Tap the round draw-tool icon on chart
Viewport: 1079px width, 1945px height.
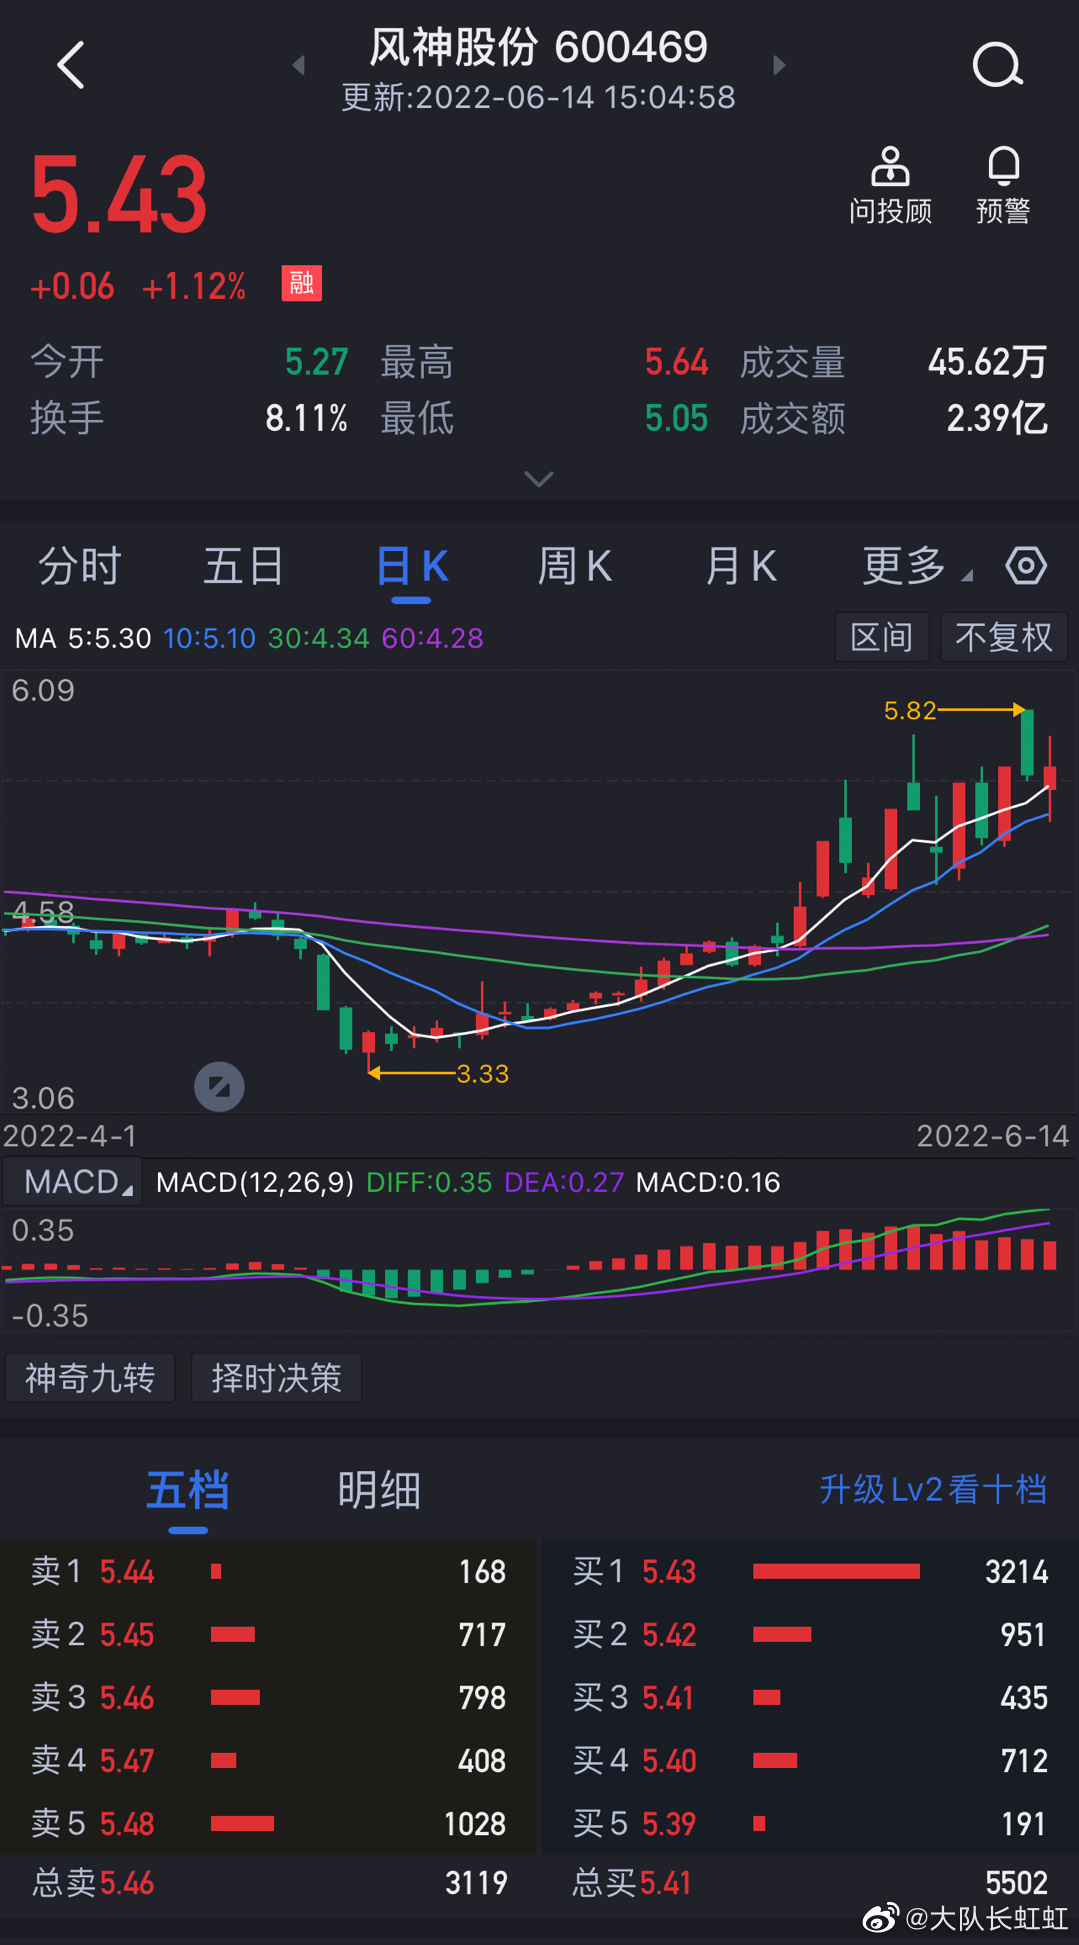219,1087
